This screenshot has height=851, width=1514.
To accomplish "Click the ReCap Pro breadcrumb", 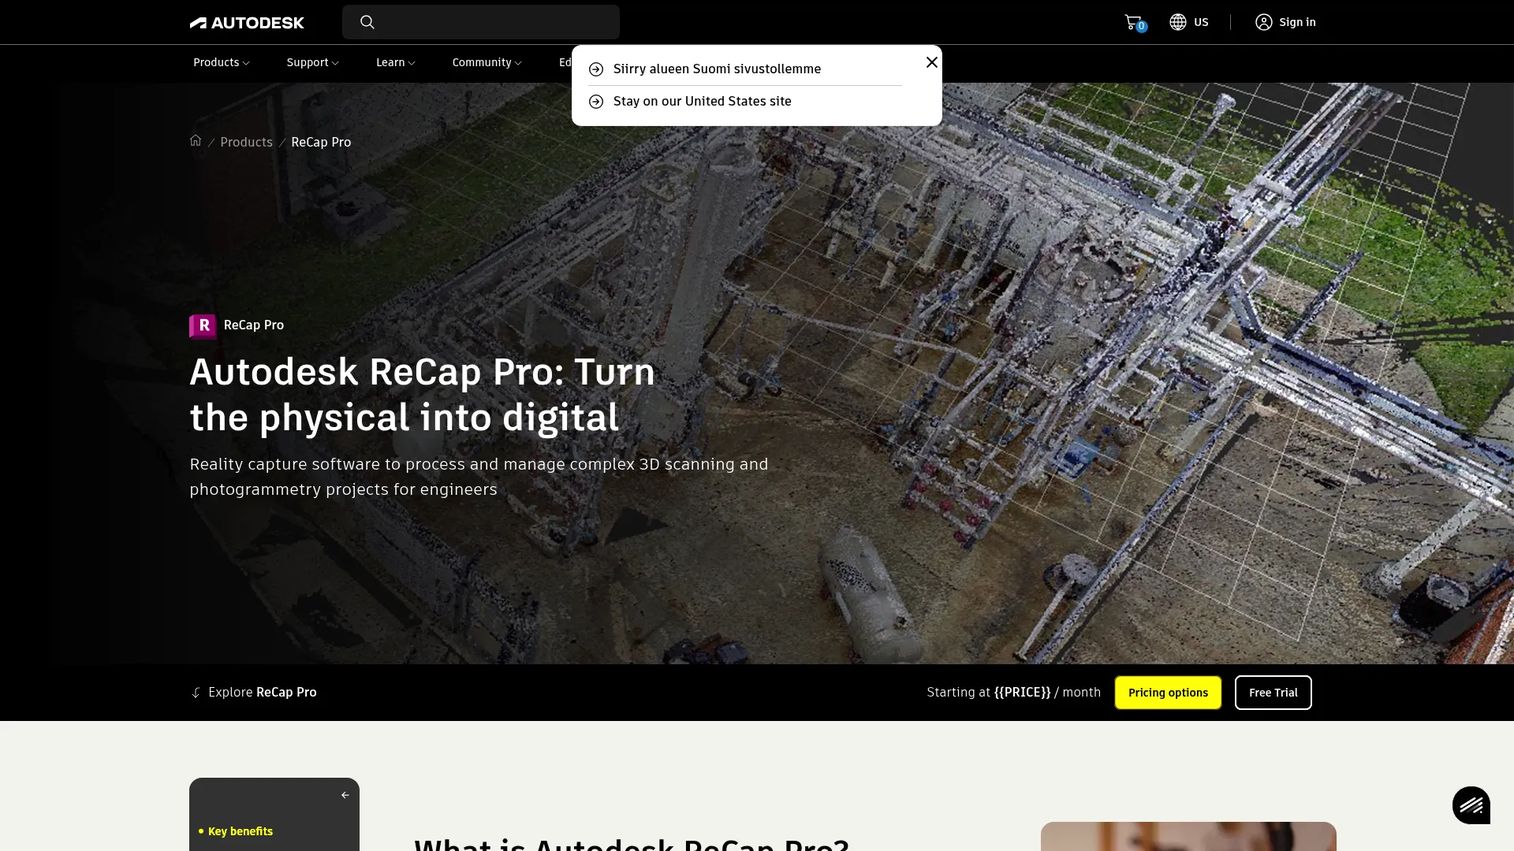I will pyautogui.click(x=321, y=142).
